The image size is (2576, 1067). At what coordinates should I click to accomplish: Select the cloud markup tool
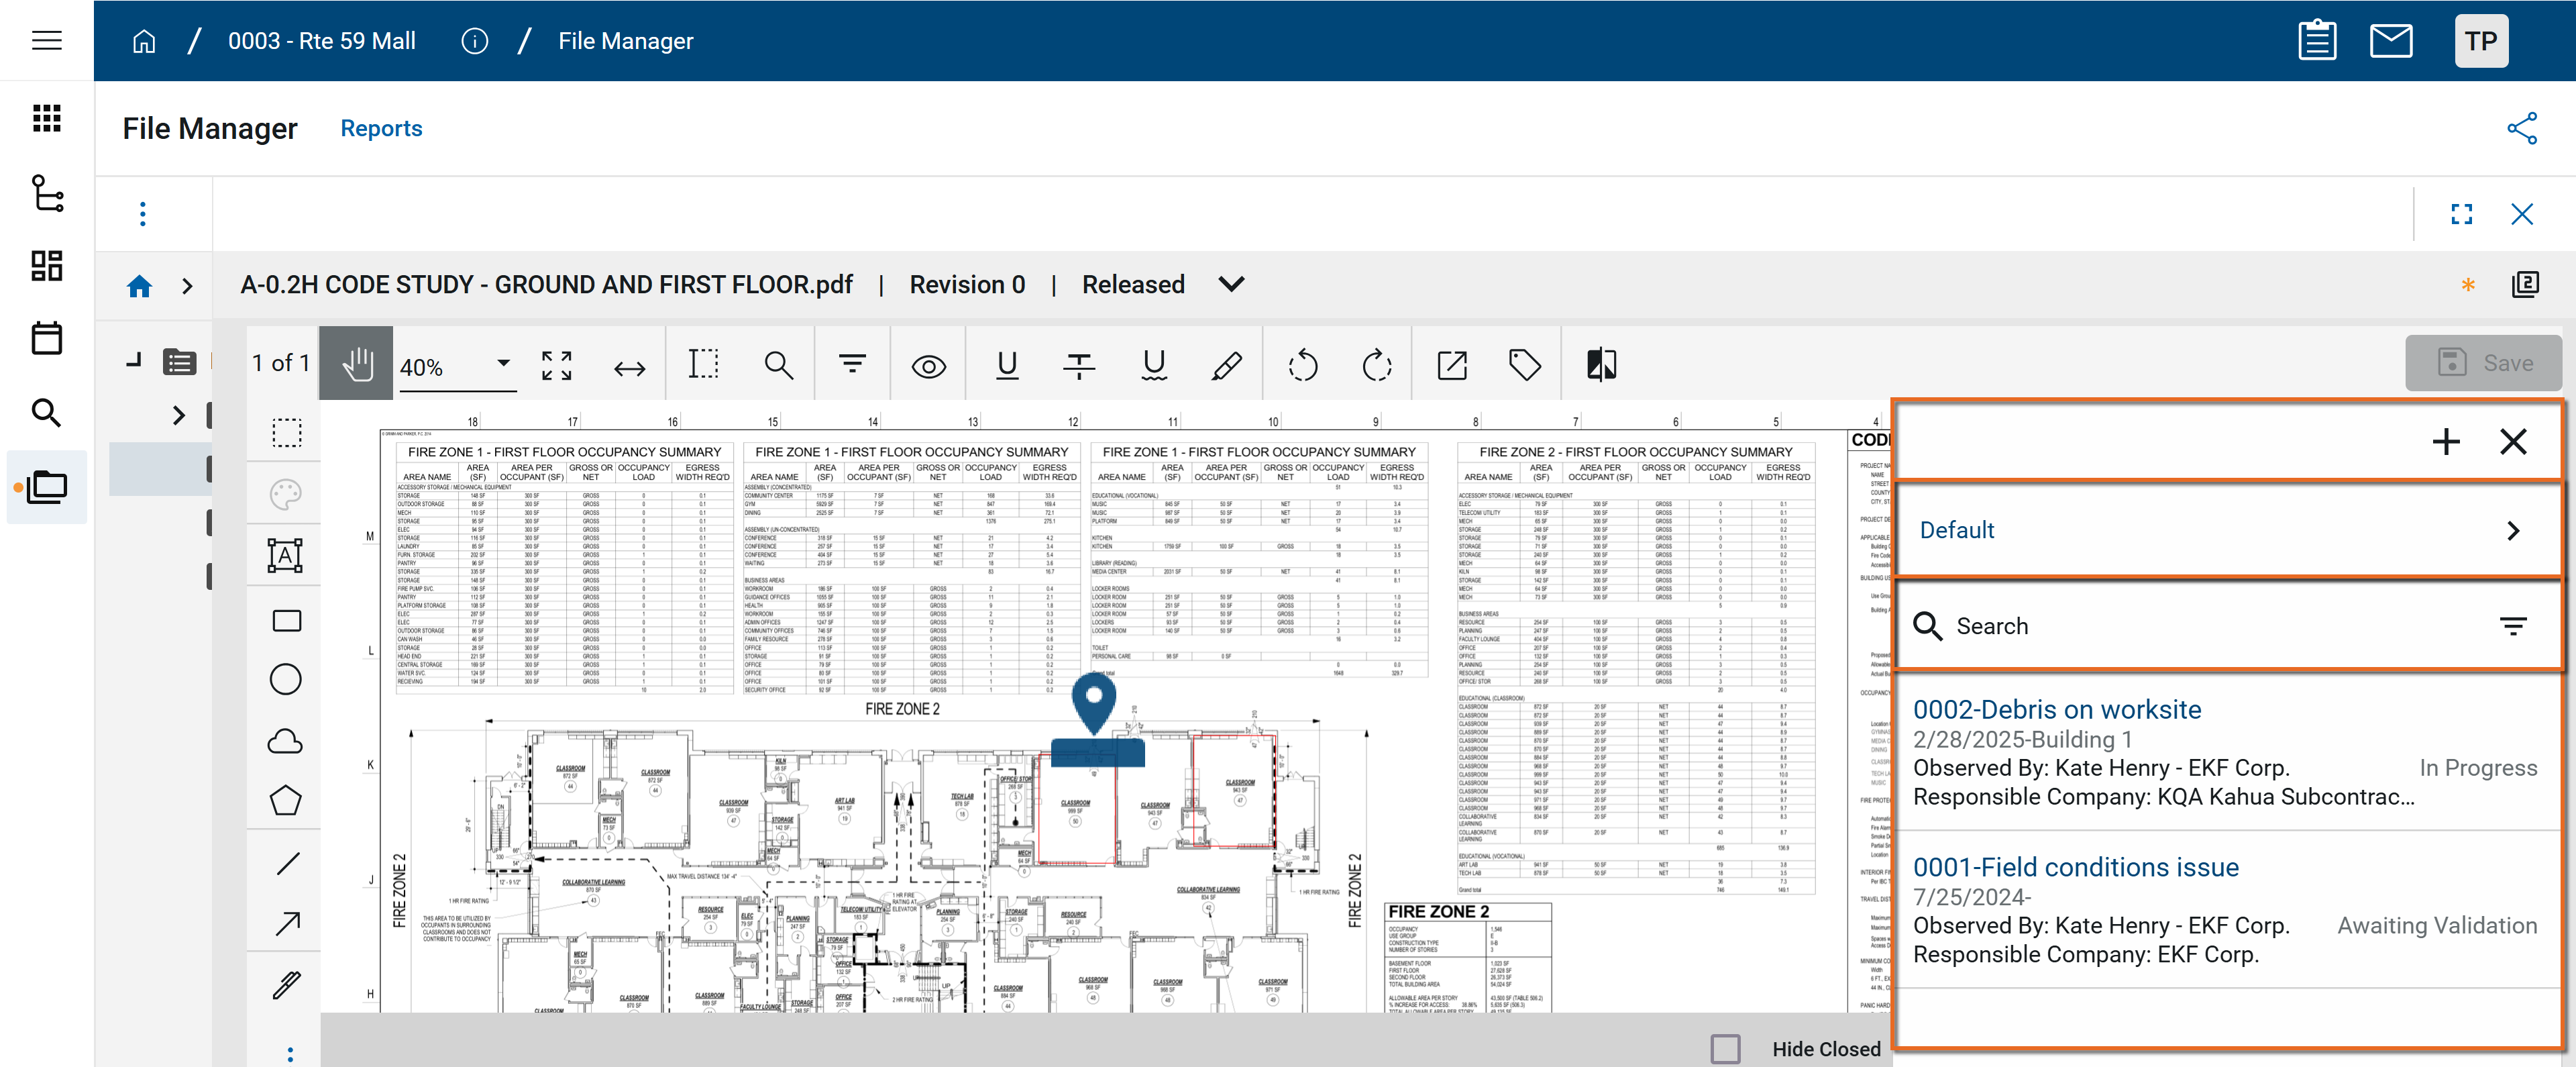point(285,741)
